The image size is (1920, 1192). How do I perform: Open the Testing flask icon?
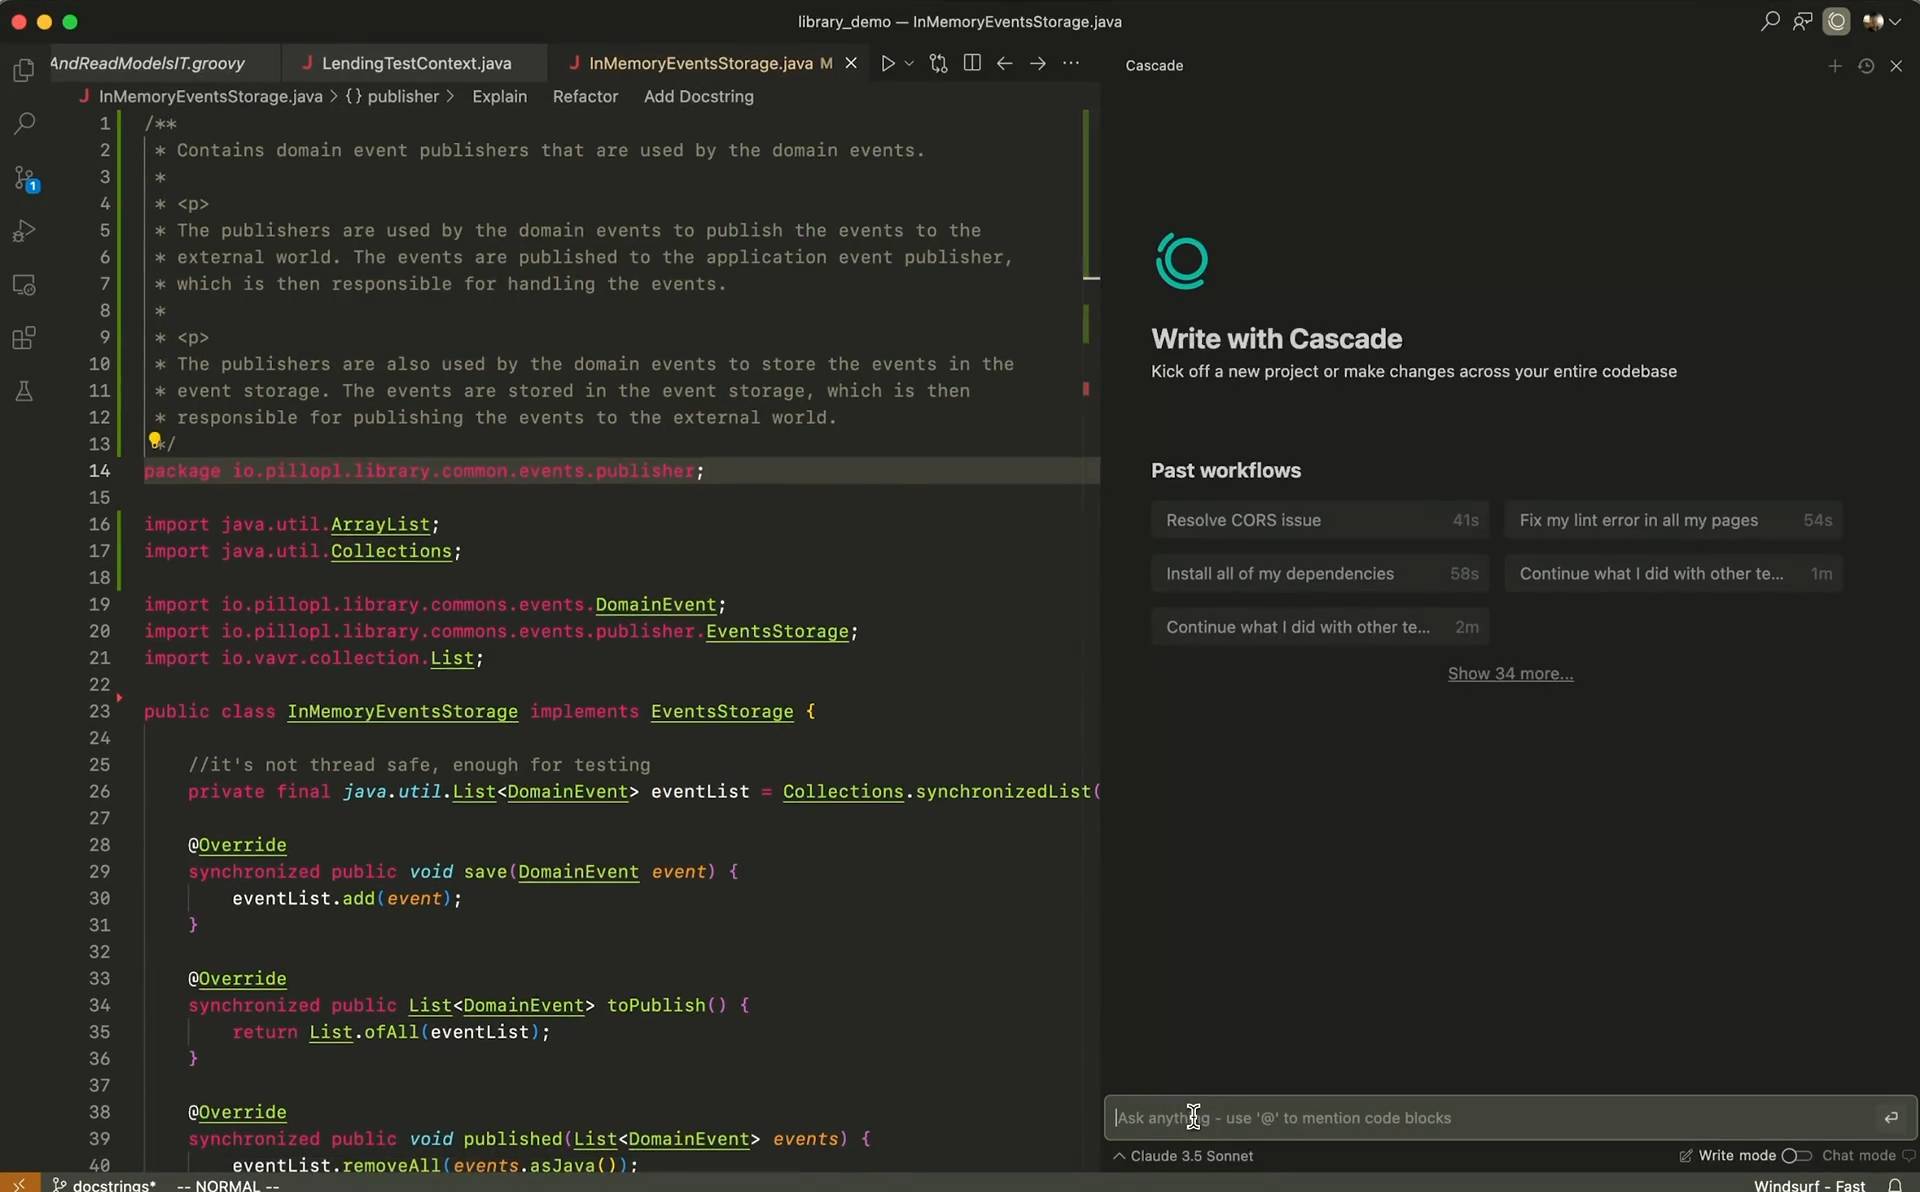tap(24, 391)
